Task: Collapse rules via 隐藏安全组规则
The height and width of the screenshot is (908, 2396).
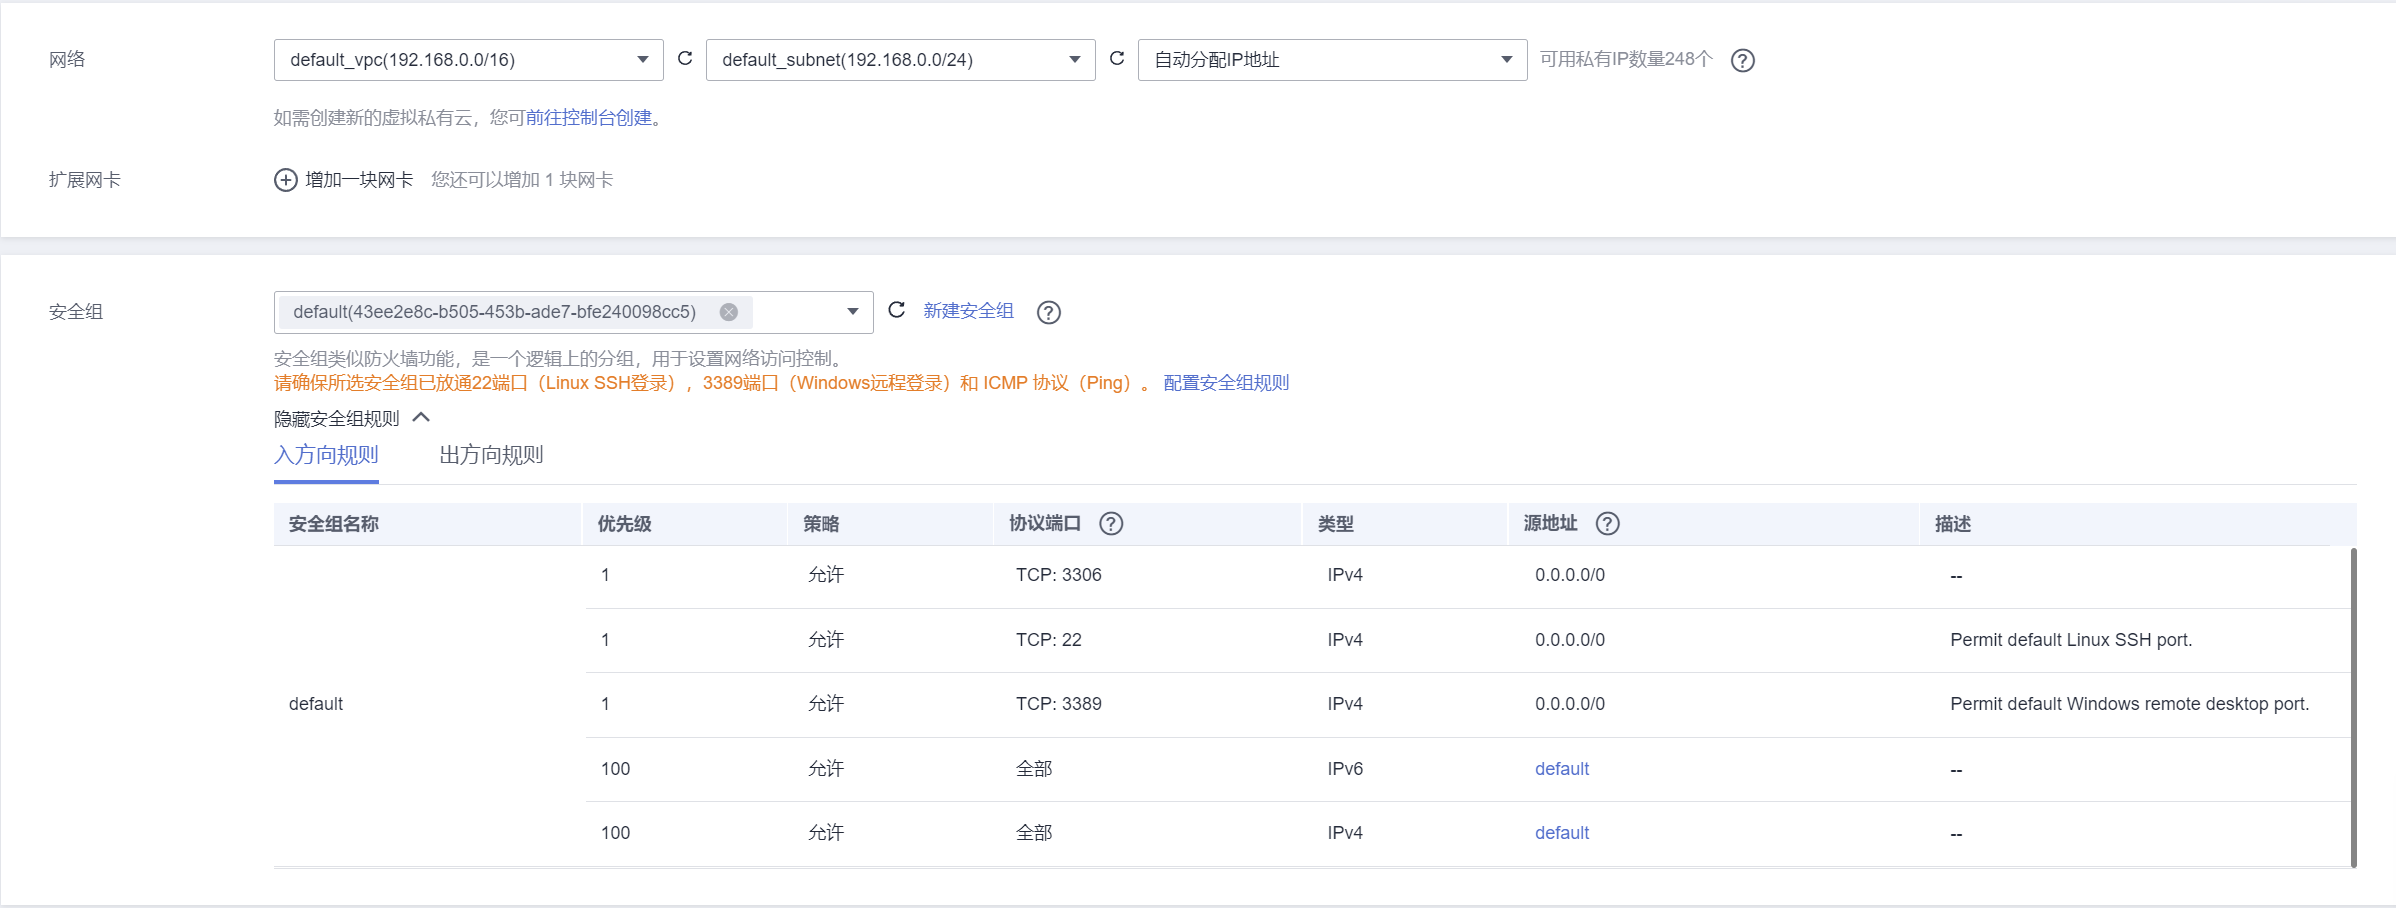Action: click(x=351, y=418)
